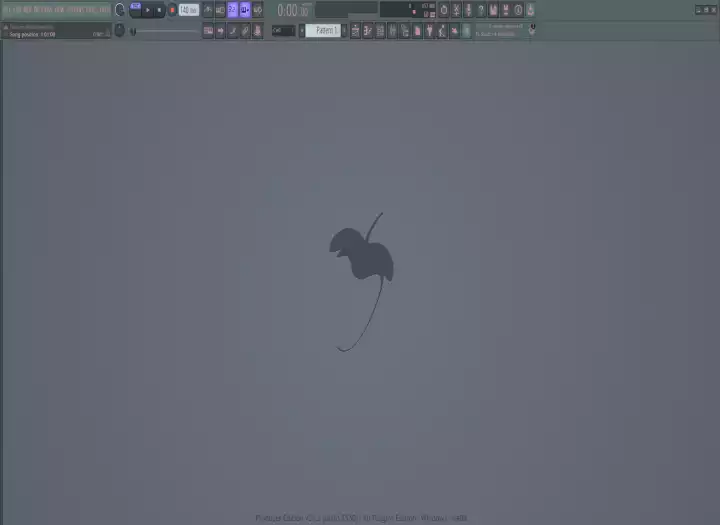The image size is (720, 525).
Task: Disable the highlighted countdown before recording button
Action: (x=233, y=10)
